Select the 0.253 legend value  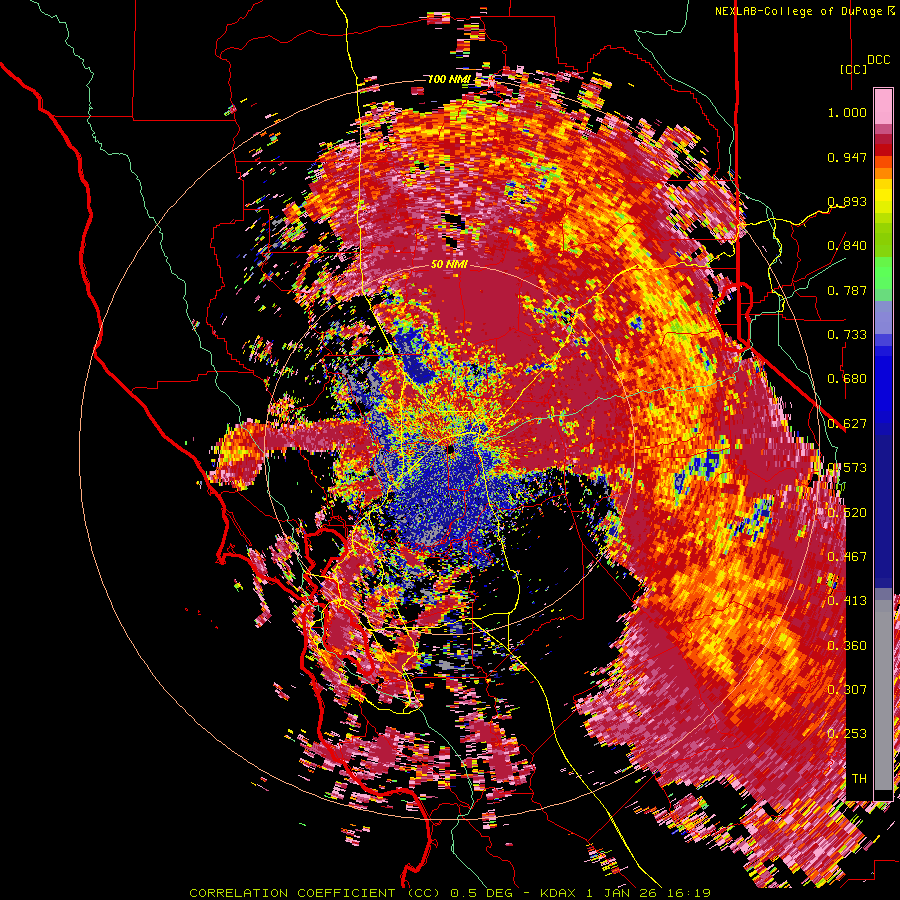pos(847,734)
